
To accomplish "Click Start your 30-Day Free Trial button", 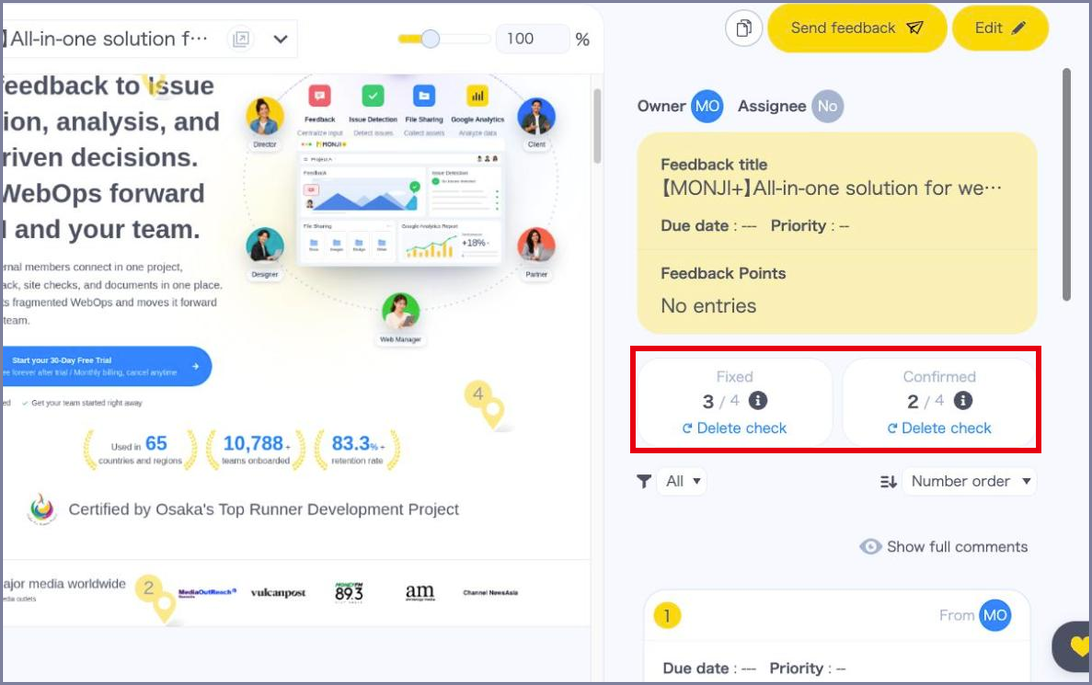I will (107, 366).
